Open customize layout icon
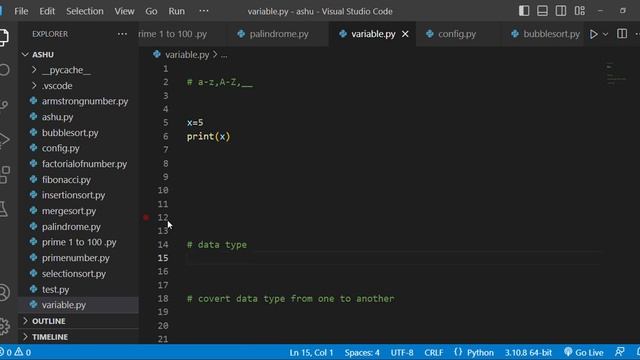The image size is (640, 360). click(x=580, y=11)
